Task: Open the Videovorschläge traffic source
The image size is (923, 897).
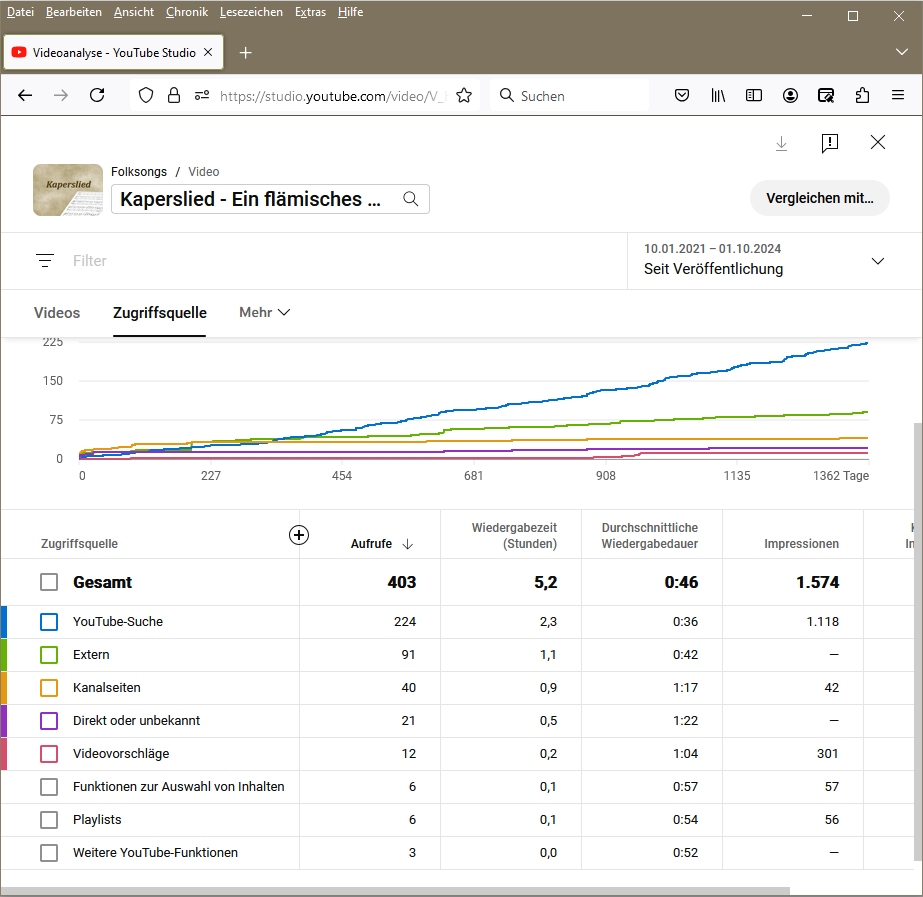Action: click(121, 753)
